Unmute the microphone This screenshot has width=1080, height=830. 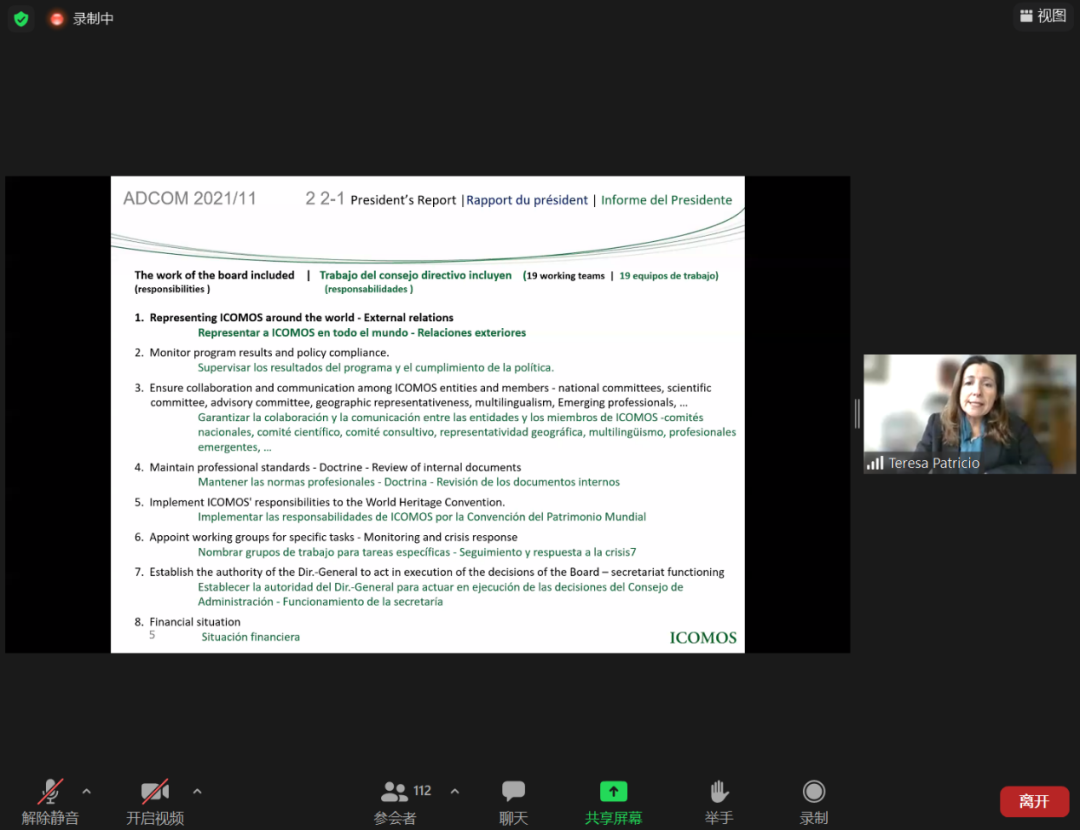pyautogui.click(x=50, y=792)
